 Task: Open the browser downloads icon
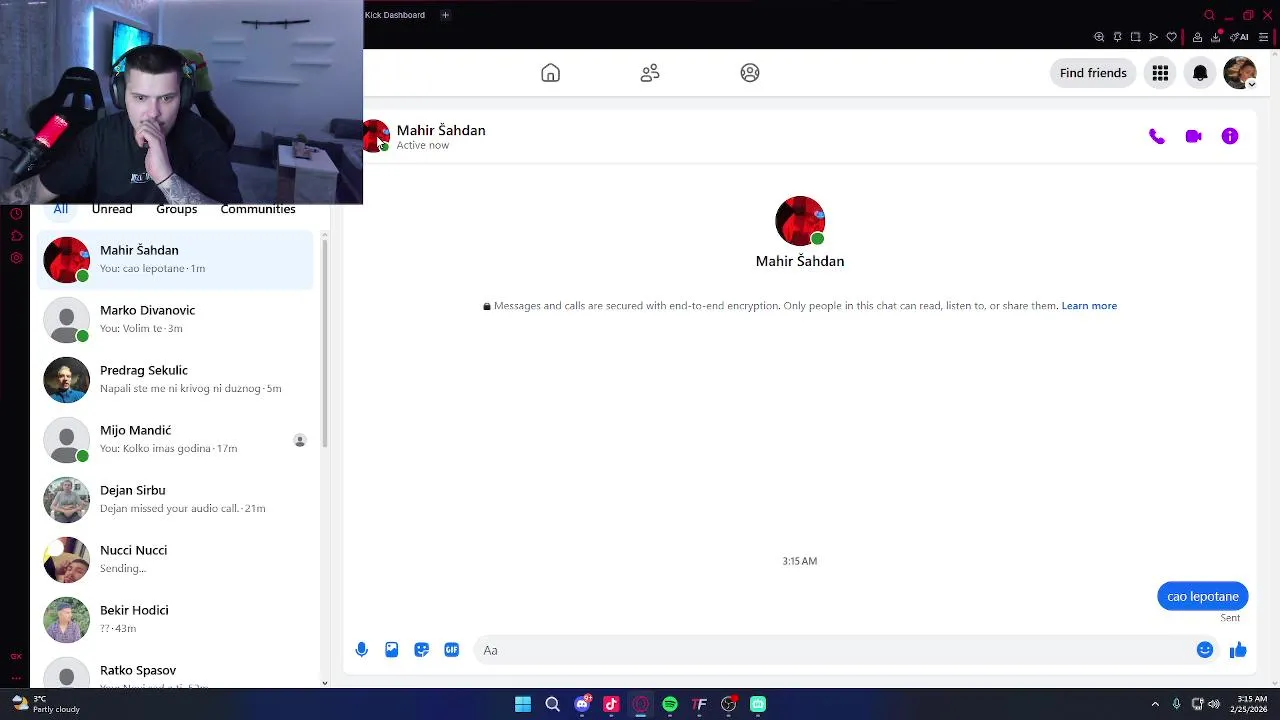tap(1215, 37)
